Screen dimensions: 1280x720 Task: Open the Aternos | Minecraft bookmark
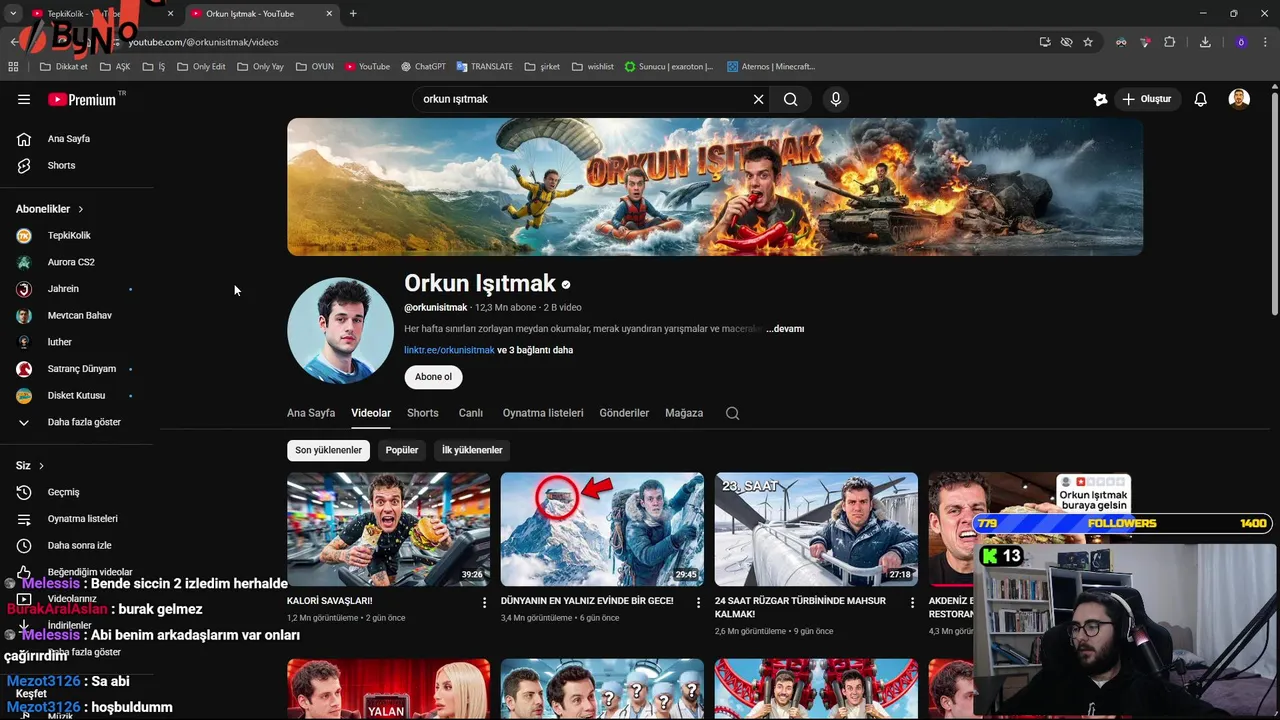(x=771, y=67)
